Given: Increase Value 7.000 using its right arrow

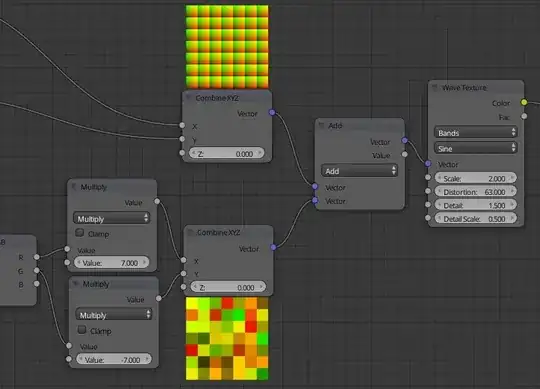Looking at the screenshot, I should 145,262.
